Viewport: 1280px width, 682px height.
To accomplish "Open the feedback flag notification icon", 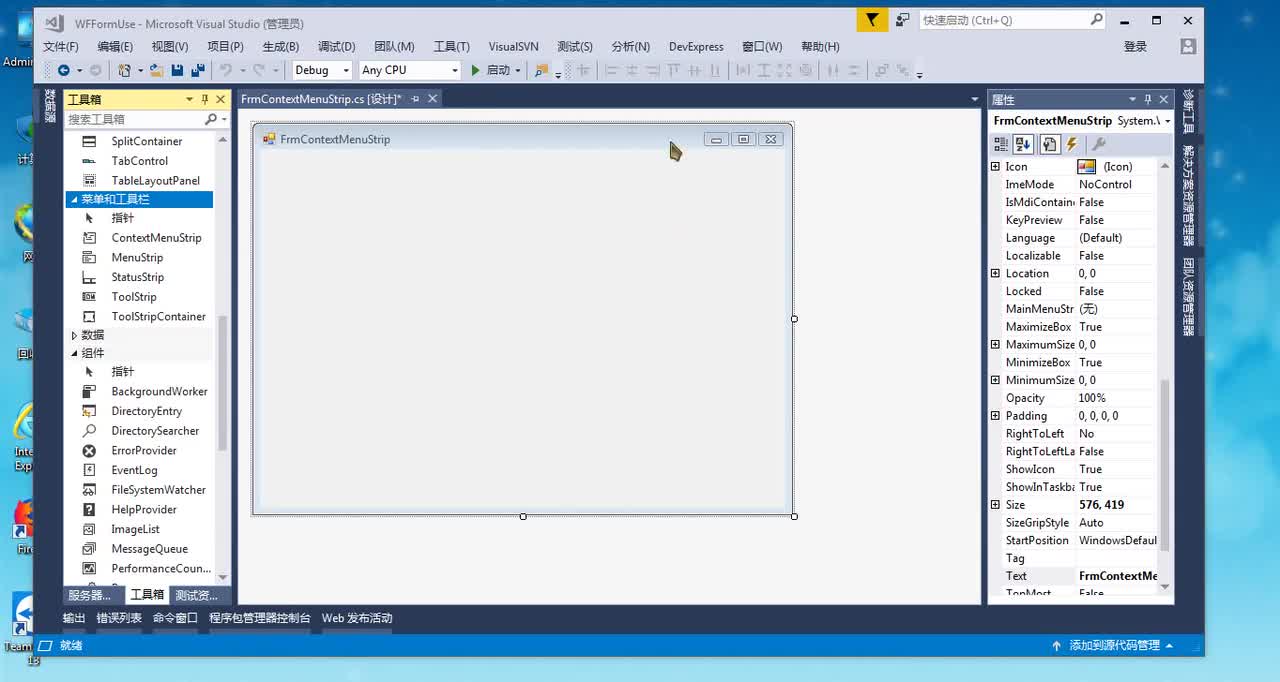I will (x=872, y=20).
